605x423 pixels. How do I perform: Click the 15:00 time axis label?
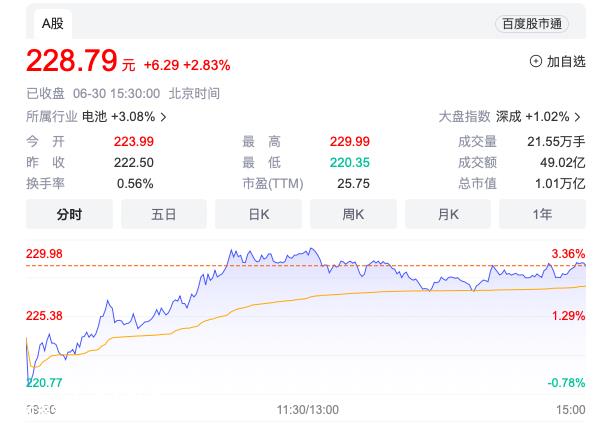(570, 409)
